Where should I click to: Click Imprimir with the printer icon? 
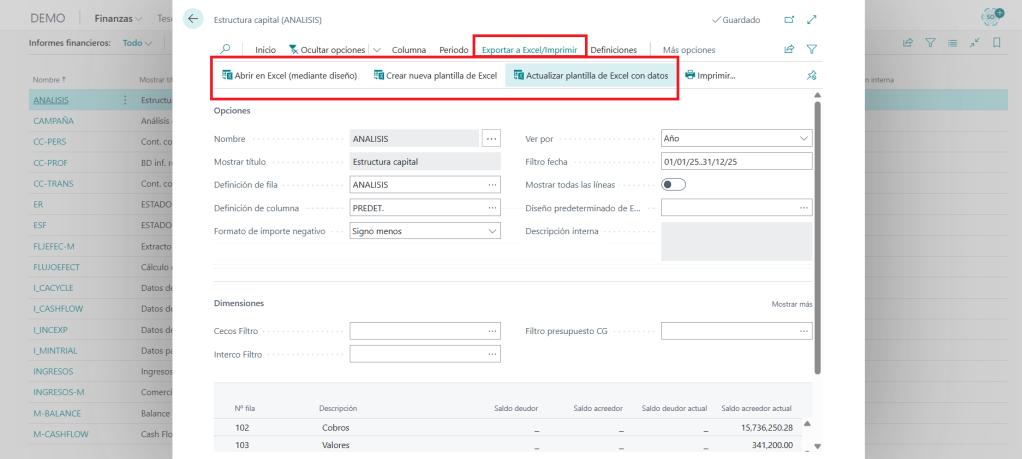coord(710,75)
